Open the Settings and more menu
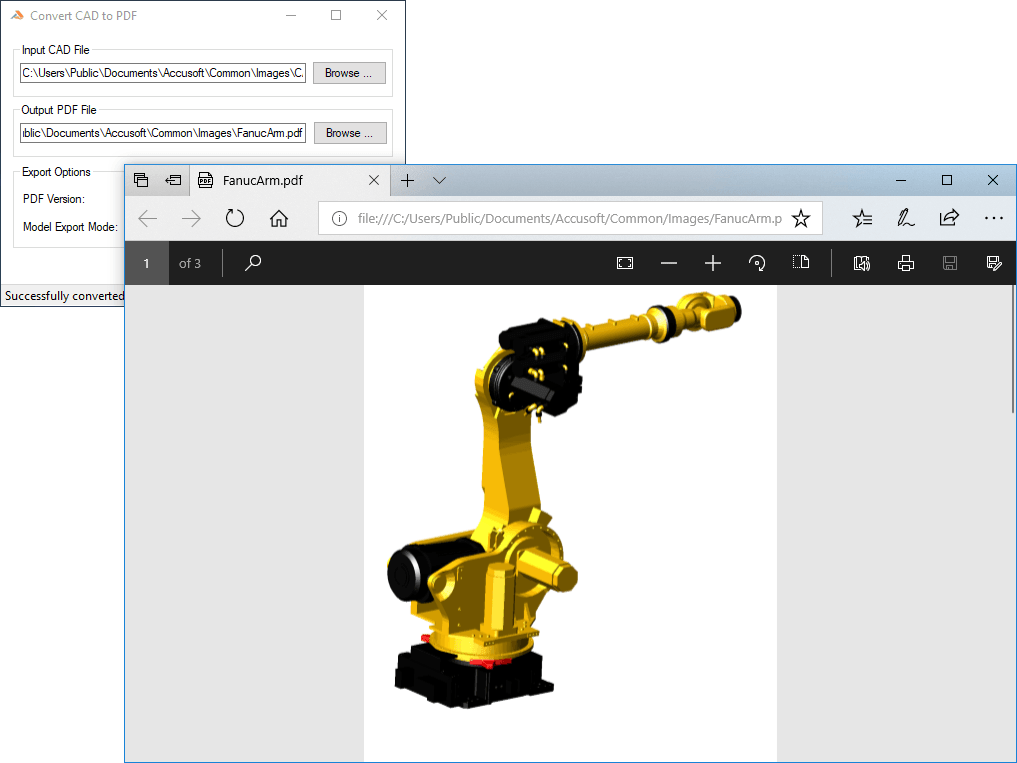1017x763 pixels. click(x=994, y=219)
